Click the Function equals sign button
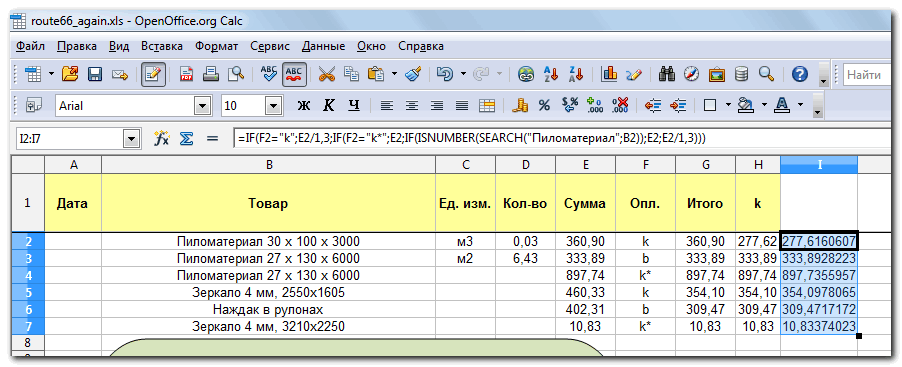 [x=212, y=139]
